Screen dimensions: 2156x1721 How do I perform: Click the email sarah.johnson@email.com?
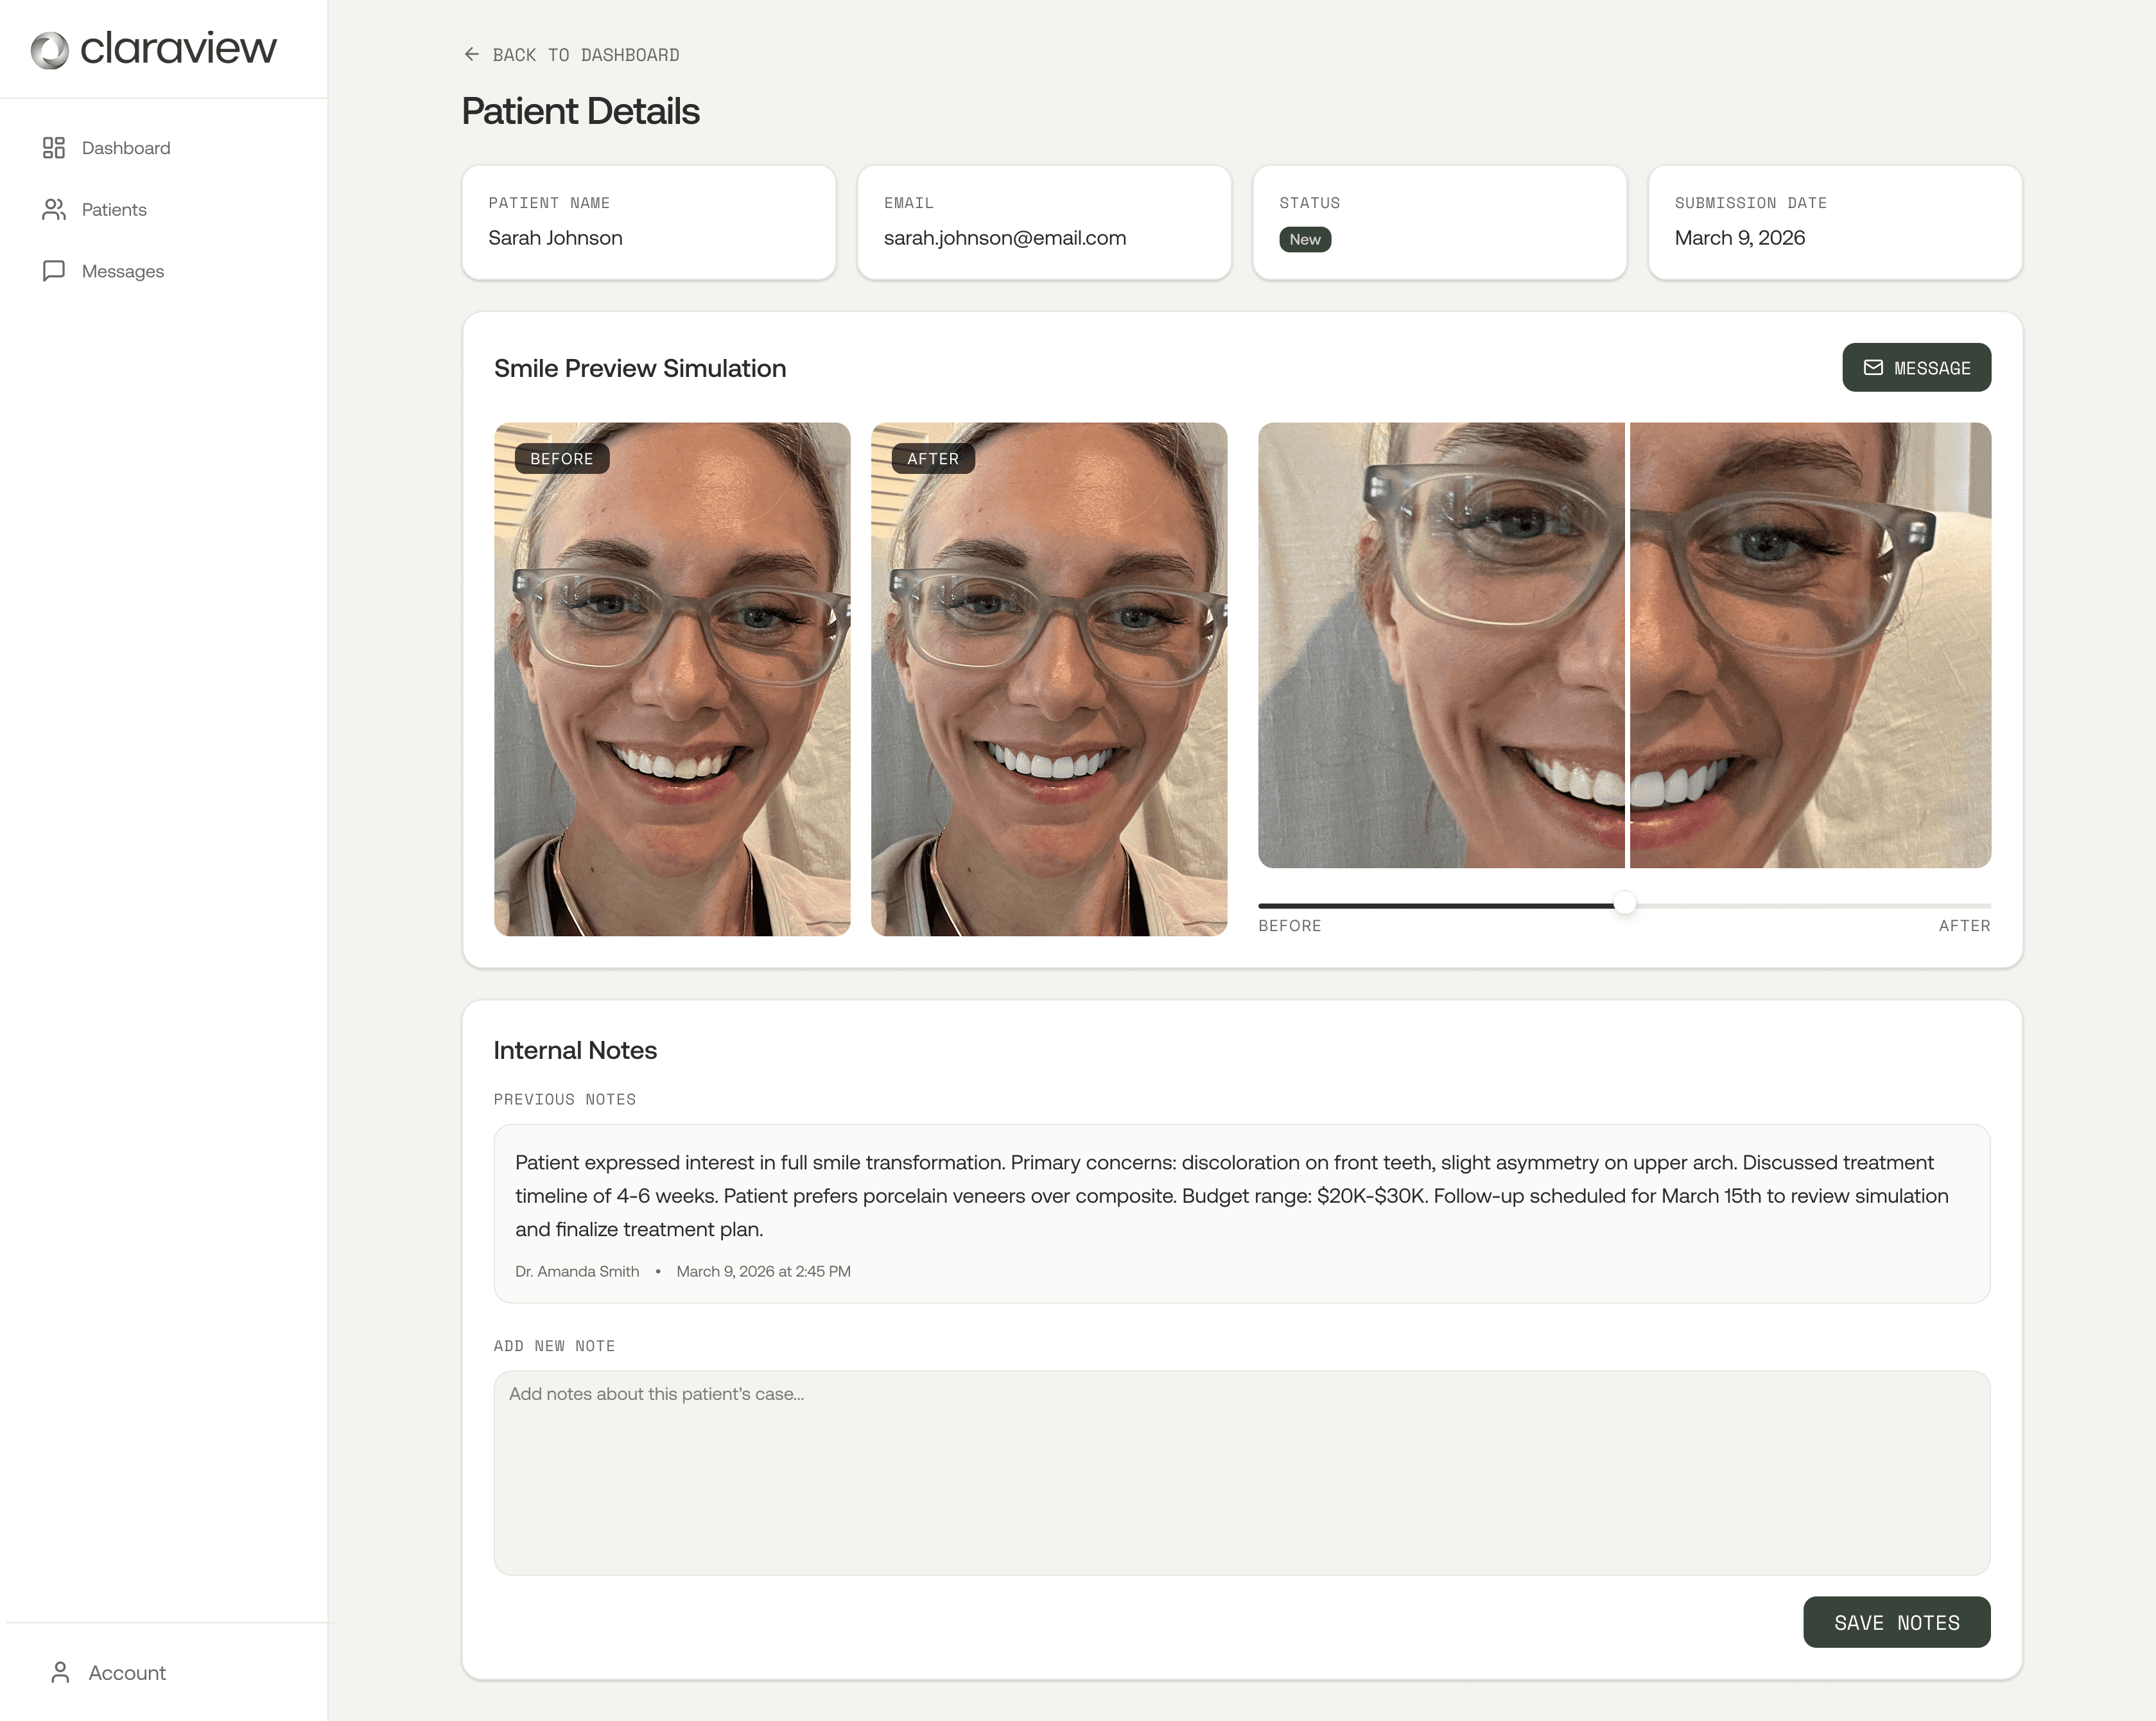click(x=1005, y=238)
